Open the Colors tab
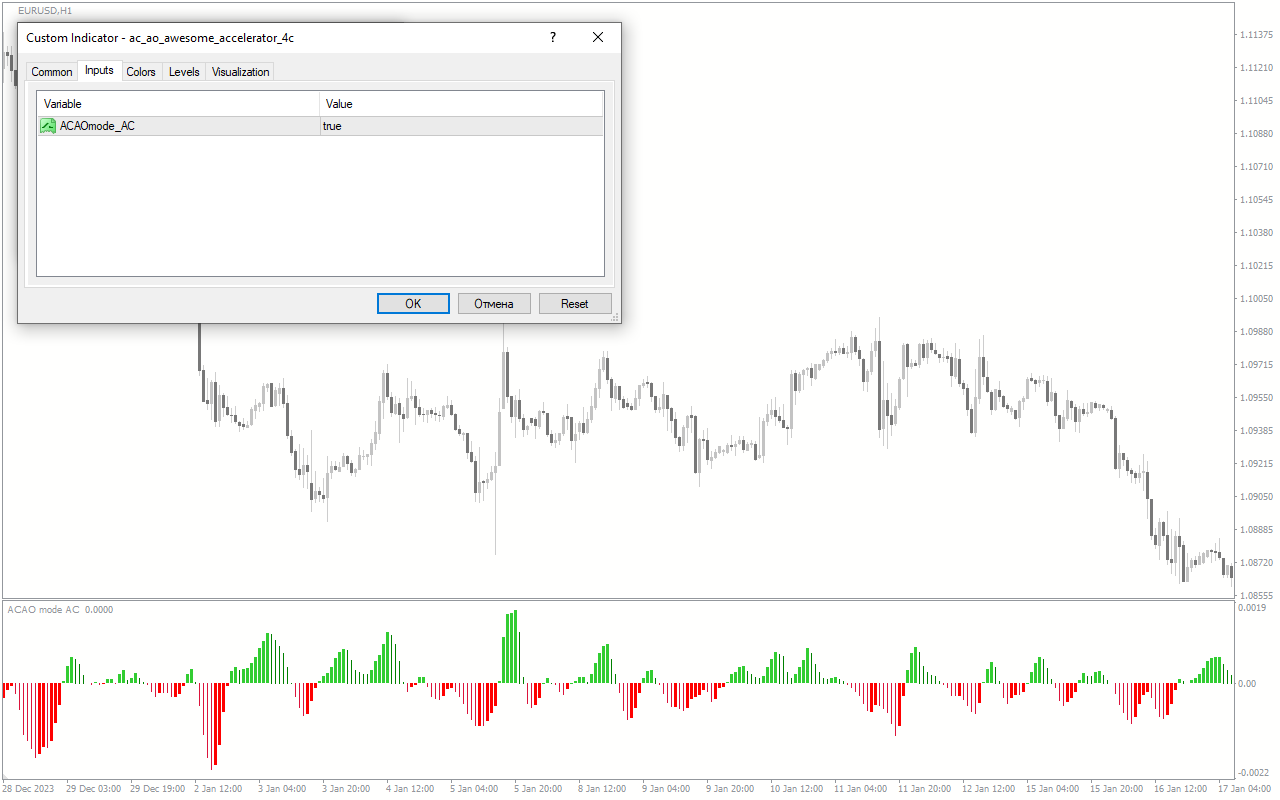The width and height of the screenshot is (1280, 800). coord(141,72)
